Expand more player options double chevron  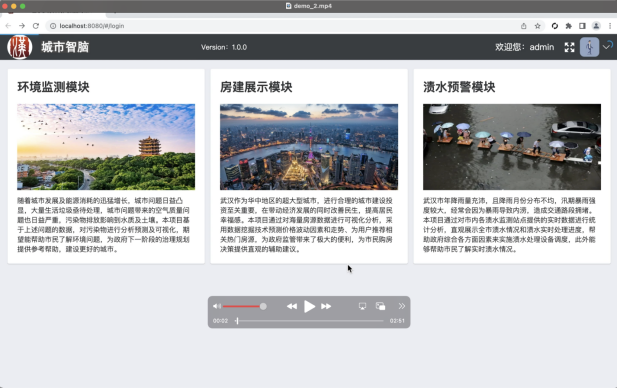click(401, 306)
